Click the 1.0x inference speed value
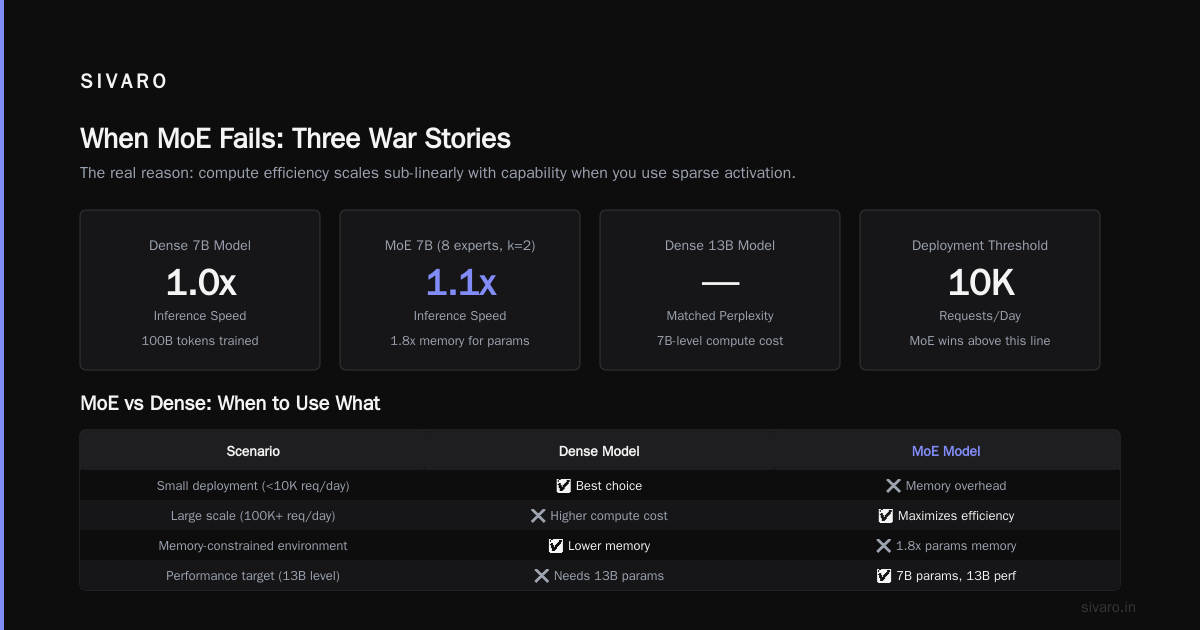The height and width of the screenshot is (630, 1200). [x=200, y=283]
